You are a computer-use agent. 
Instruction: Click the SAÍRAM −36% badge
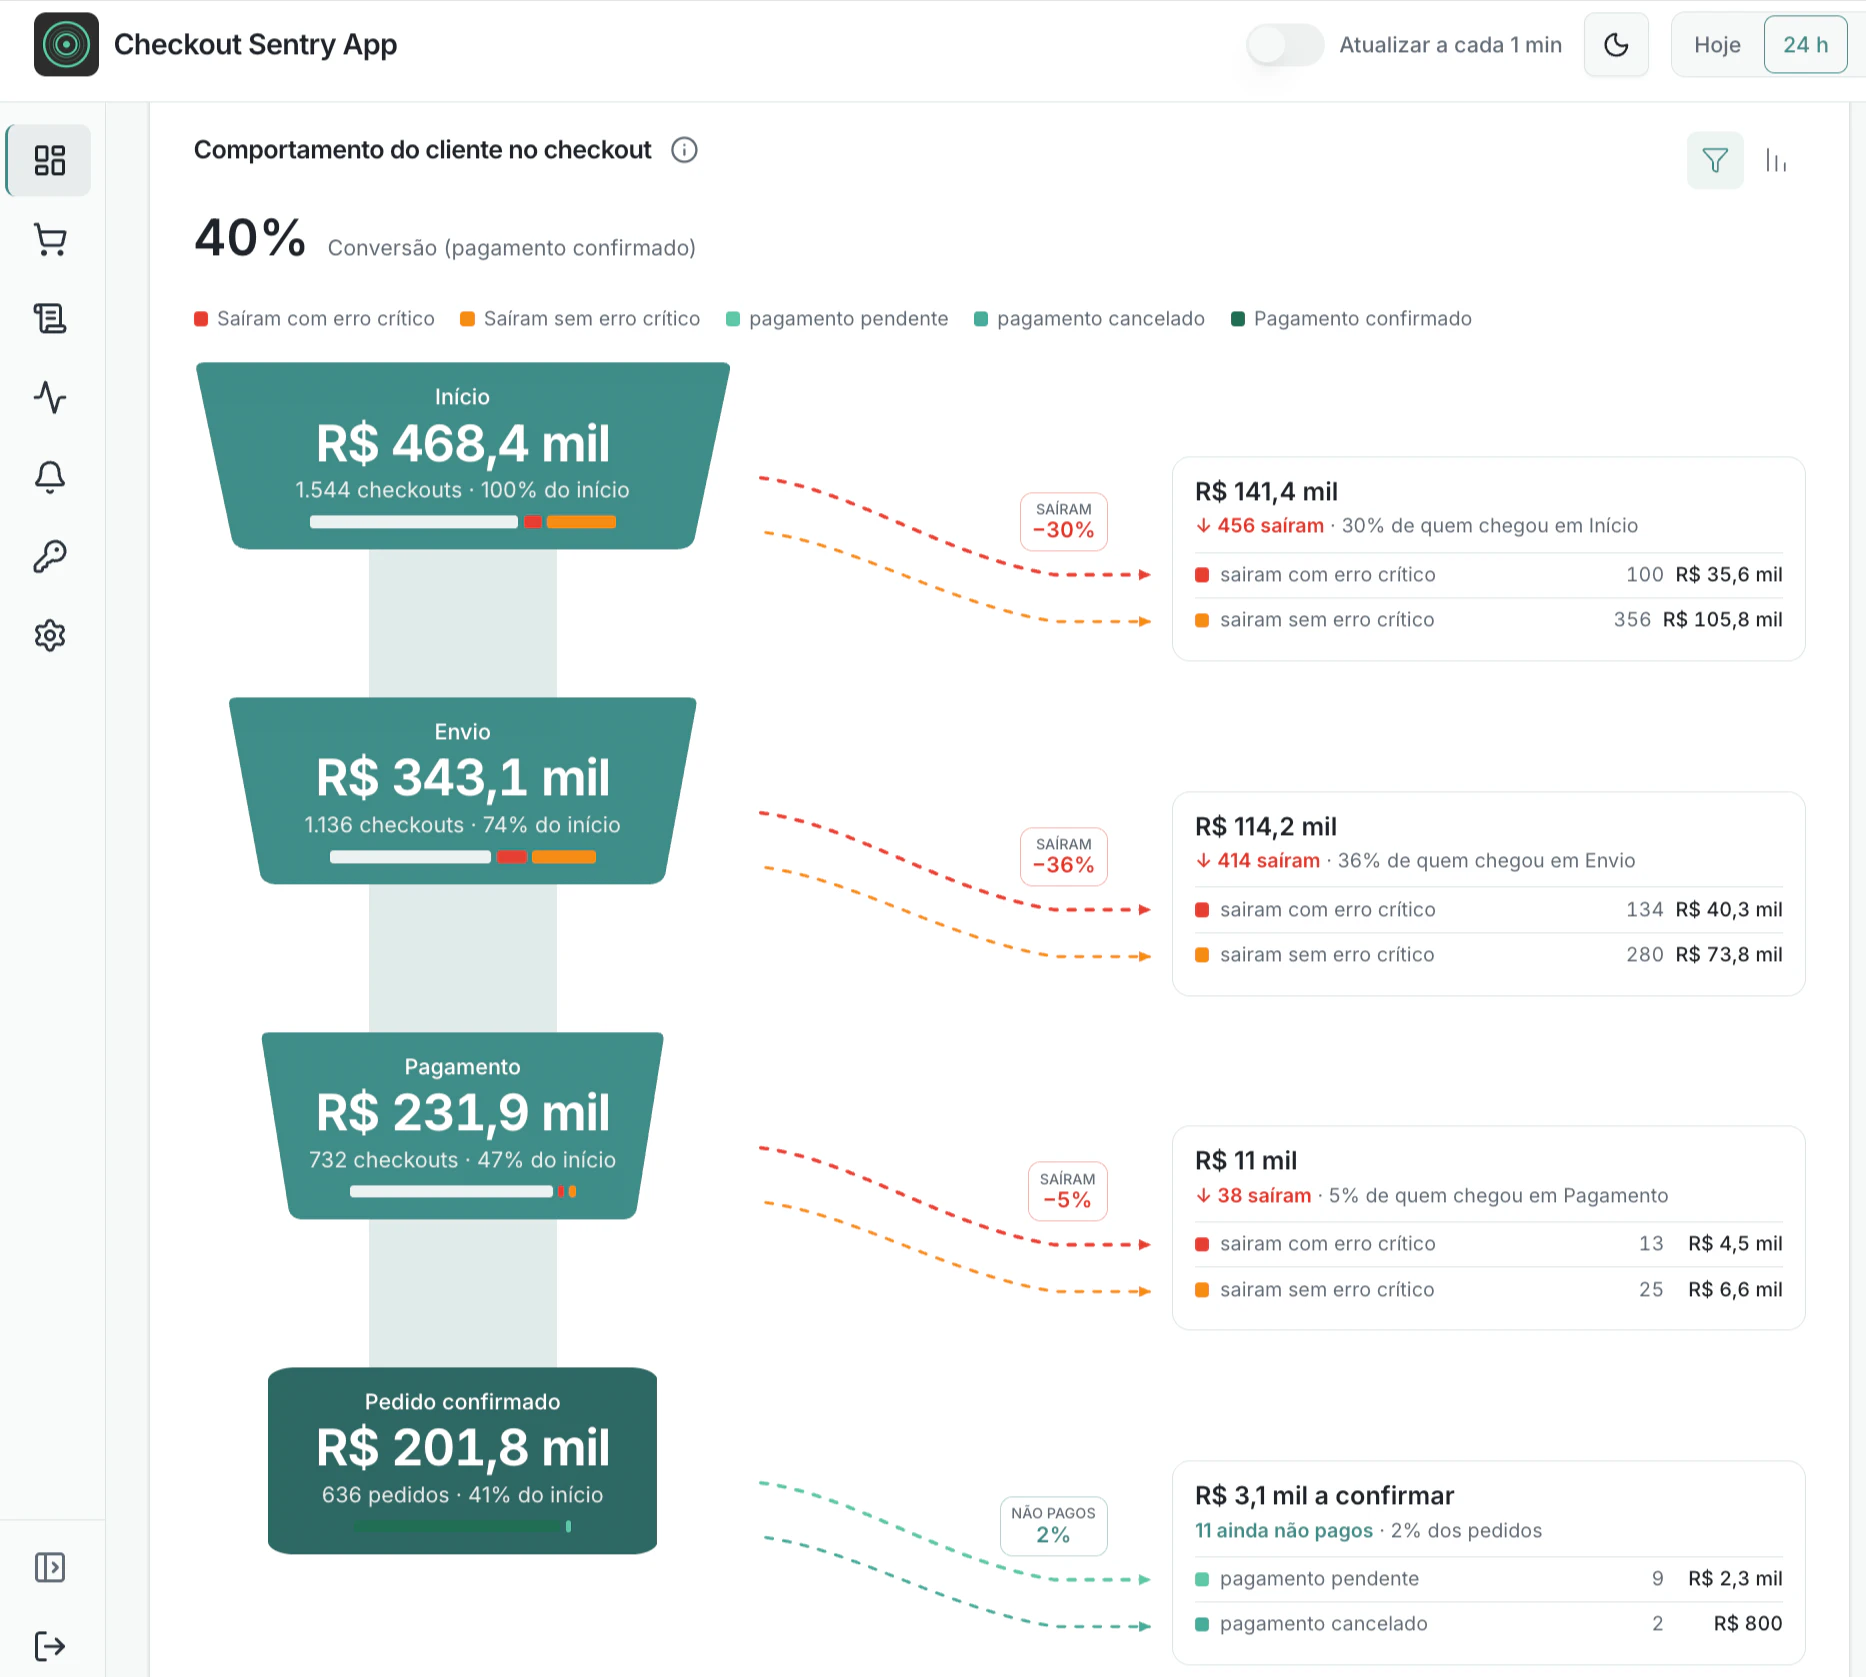pos(1064,856)
